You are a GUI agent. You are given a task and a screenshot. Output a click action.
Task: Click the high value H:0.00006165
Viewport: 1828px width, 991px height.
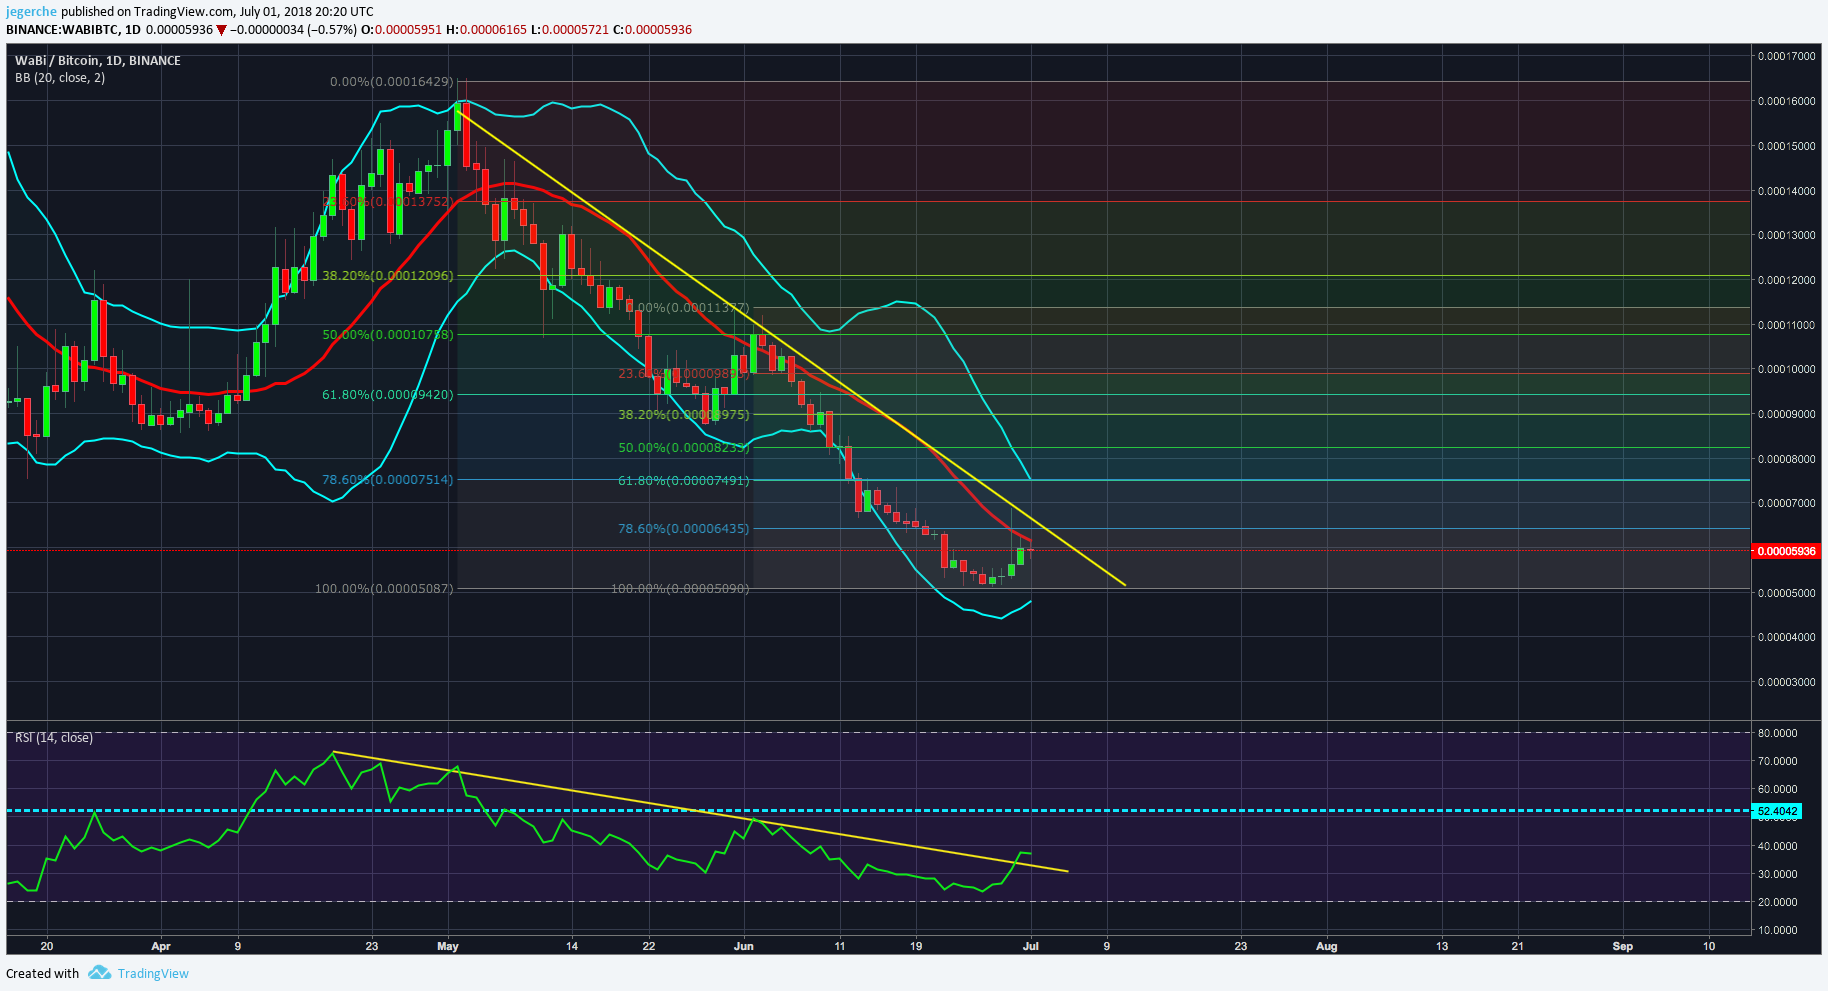pos(486,30)
